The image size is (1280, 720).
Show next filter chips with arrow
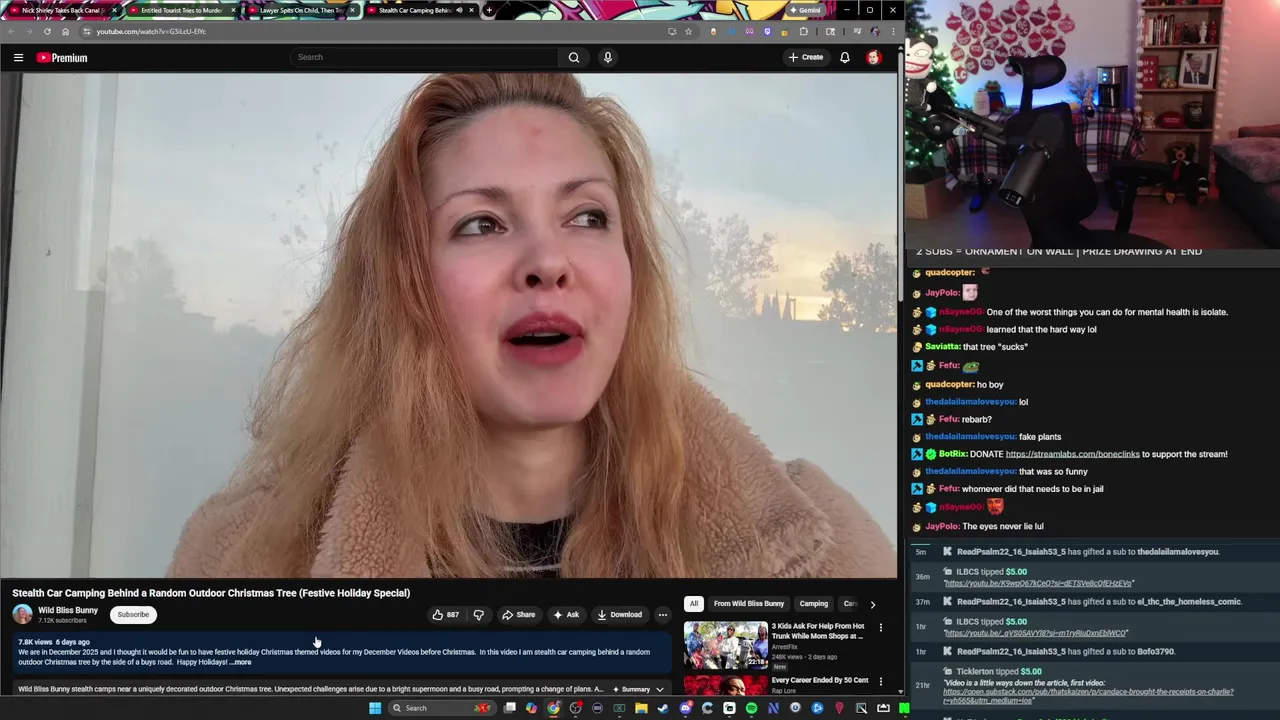tap(872, 604)
